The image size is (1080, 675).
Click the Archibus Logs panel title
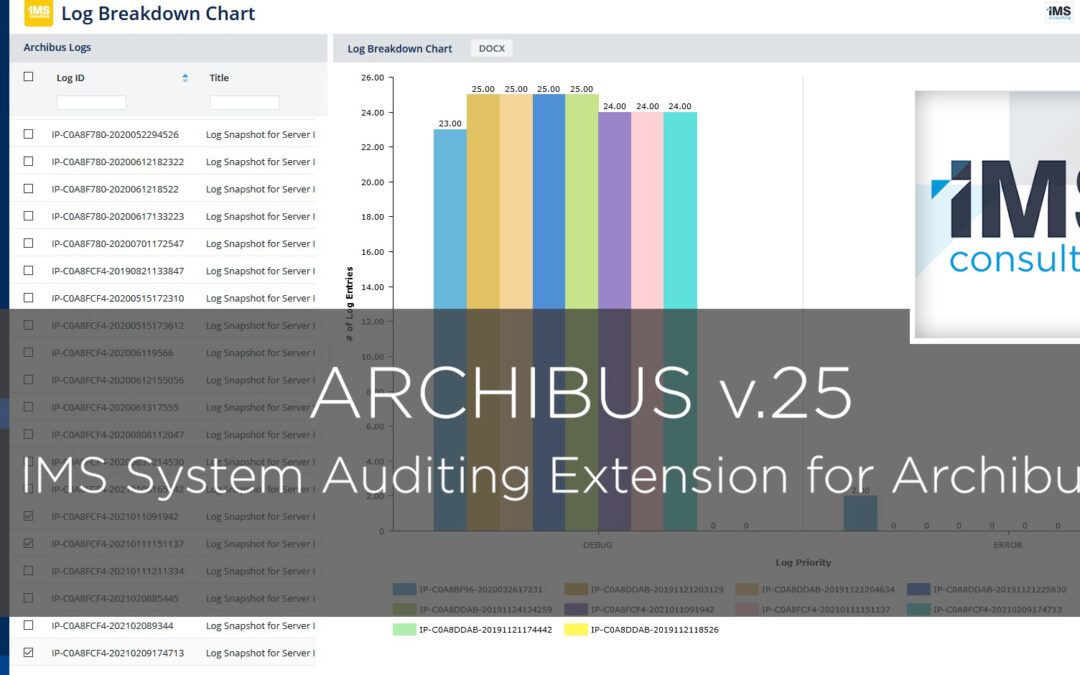pos(57,48)
